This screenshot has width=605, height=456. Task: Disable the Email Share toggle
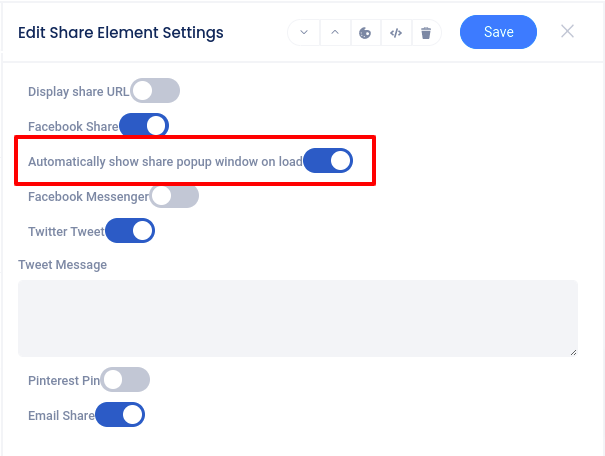[x=120, y=414]
